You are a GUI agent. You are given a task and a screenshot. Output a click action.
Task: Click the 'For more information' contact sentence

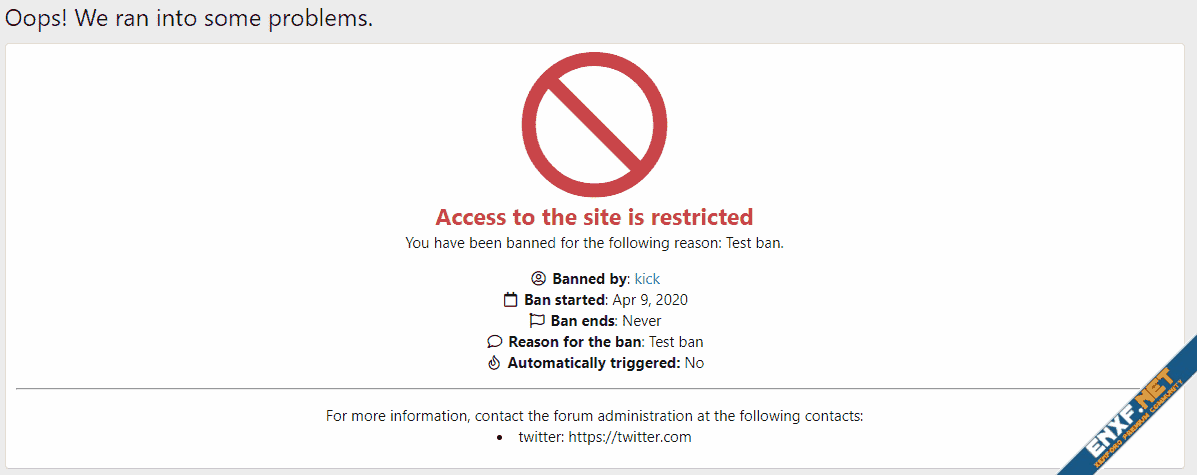click(x=594, y=416)
